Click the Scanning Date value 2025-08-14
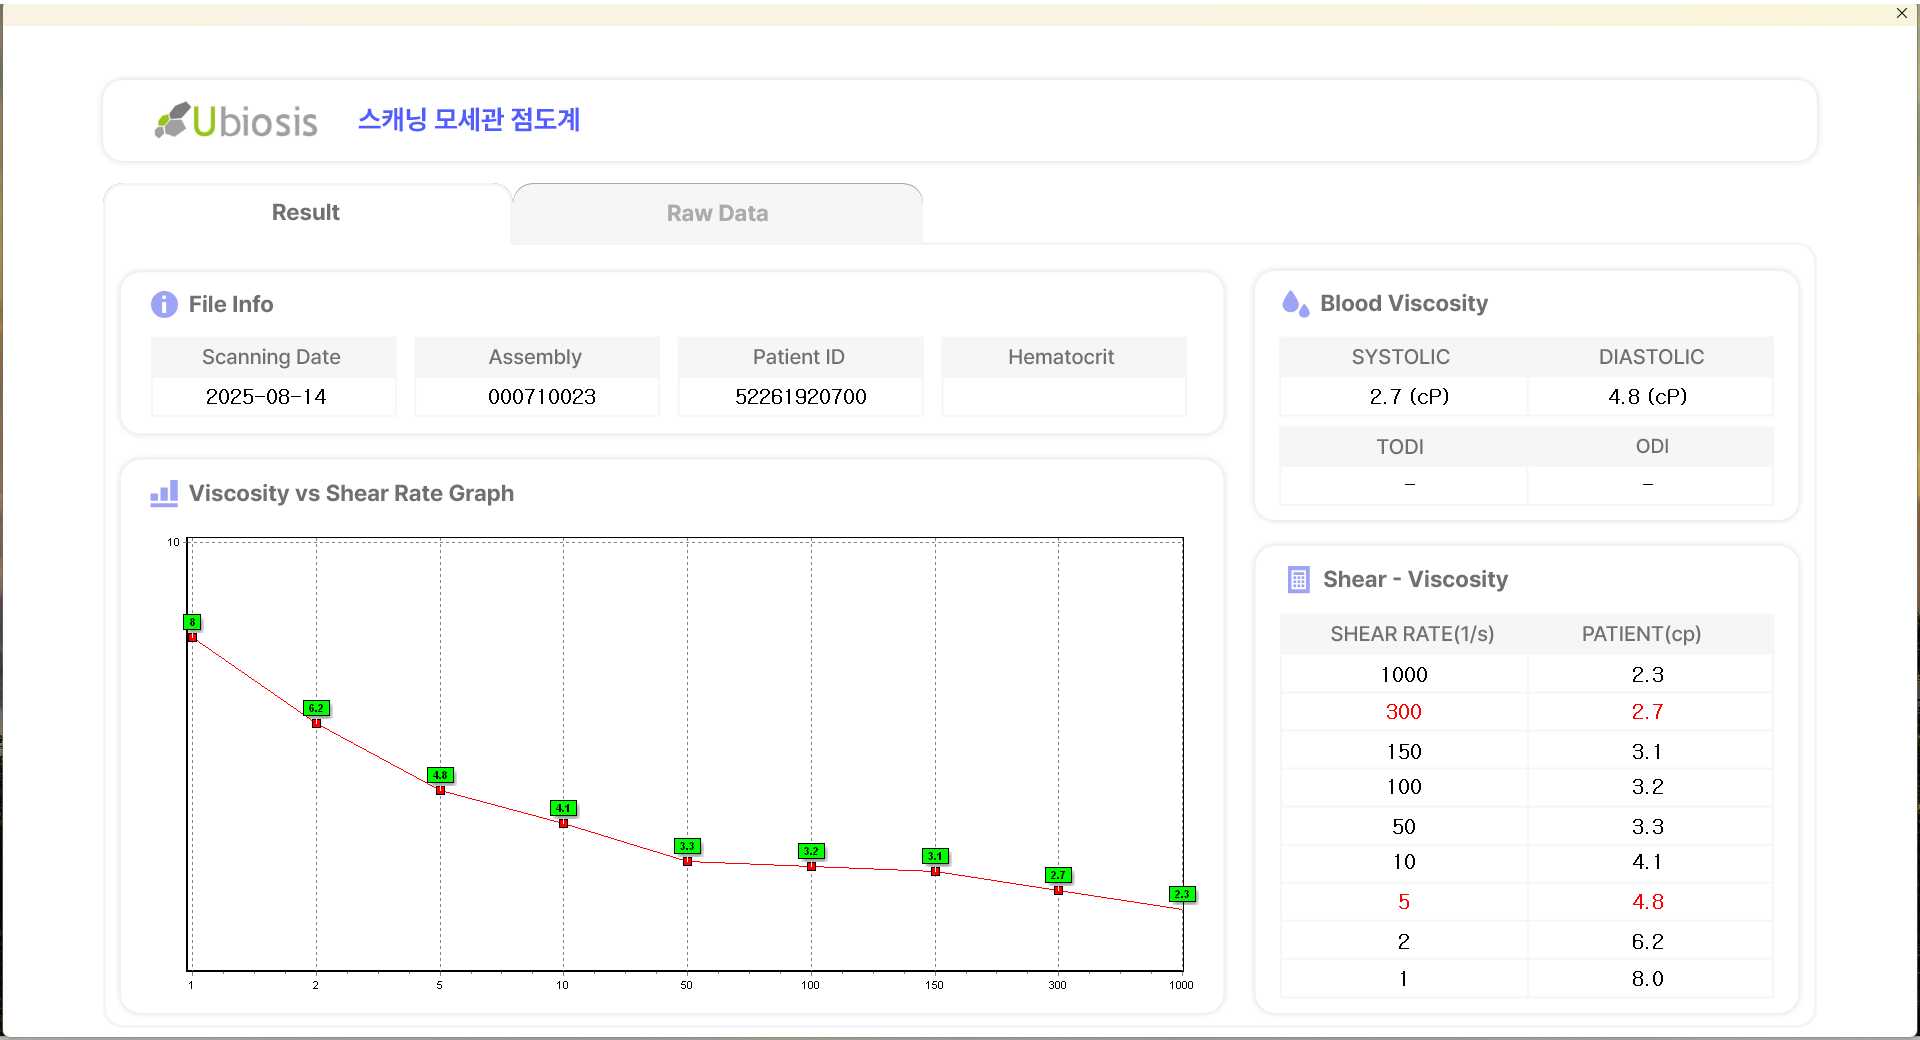Screen dimensions: 1920x1040 [x=266, y=397]
